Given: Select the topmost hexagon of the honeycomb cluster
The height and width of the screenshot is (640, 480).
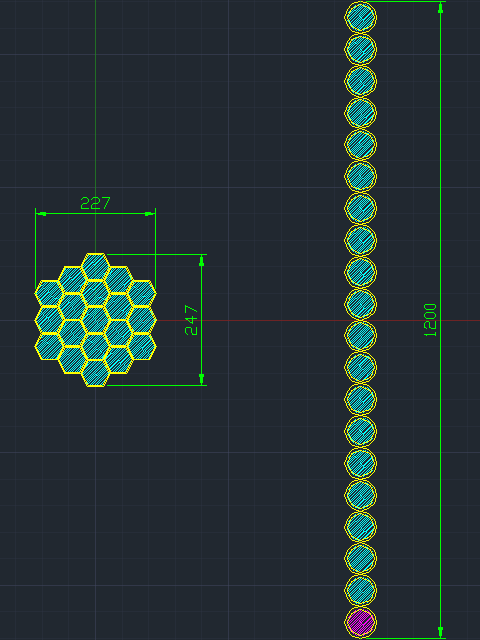Looking at the screenshot, I should [95, 267].
